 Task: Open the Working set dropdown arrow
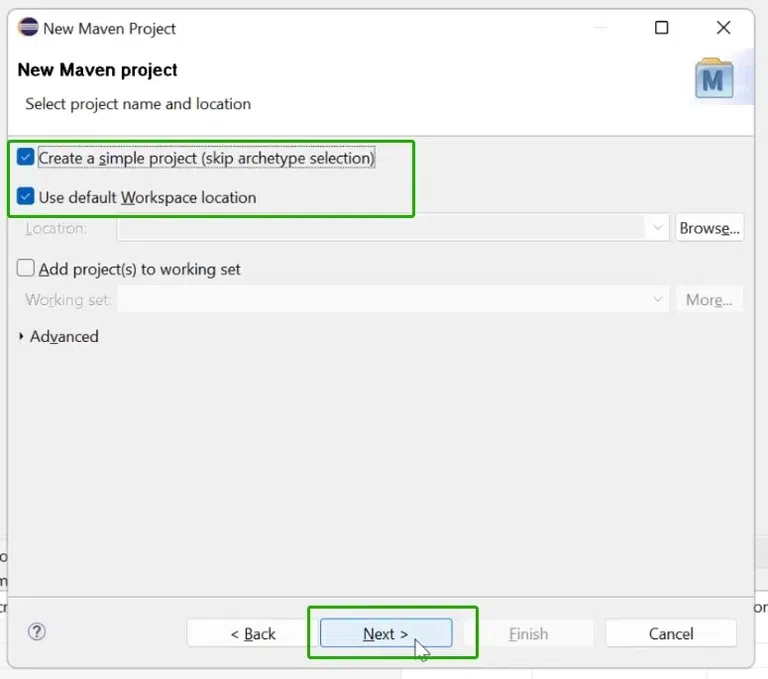[658, 300]
